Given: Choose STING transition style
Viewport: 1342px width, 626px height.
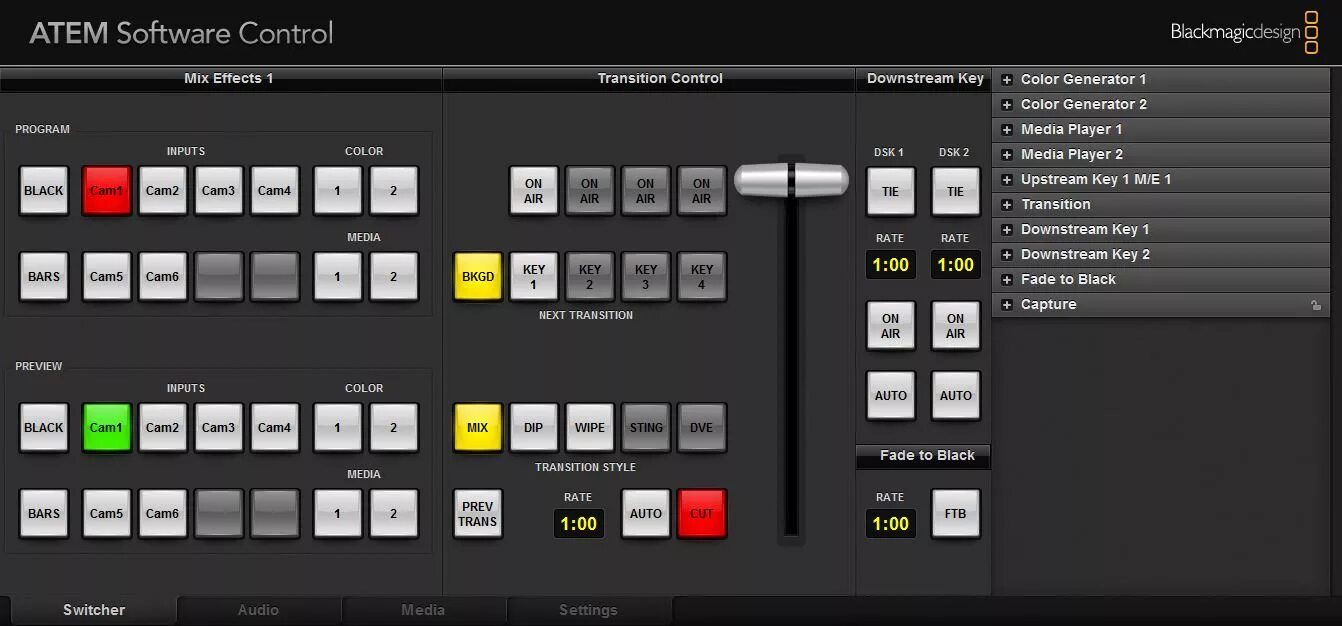Looking at the screenshot, I should [x=646, y=427].
